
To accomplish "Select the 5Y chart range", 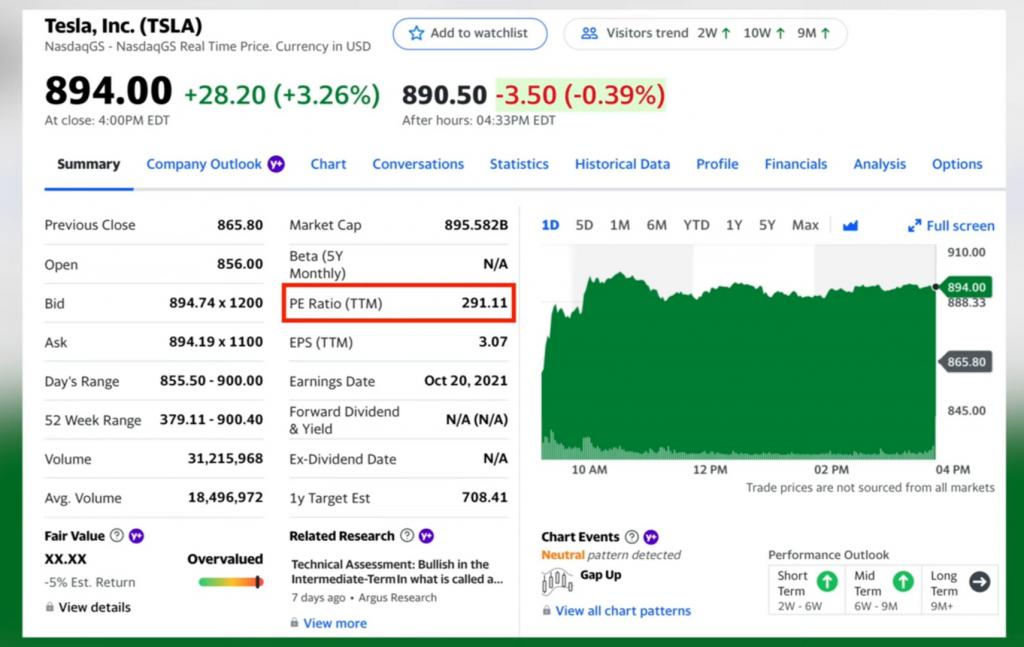I will pos(767,225).
